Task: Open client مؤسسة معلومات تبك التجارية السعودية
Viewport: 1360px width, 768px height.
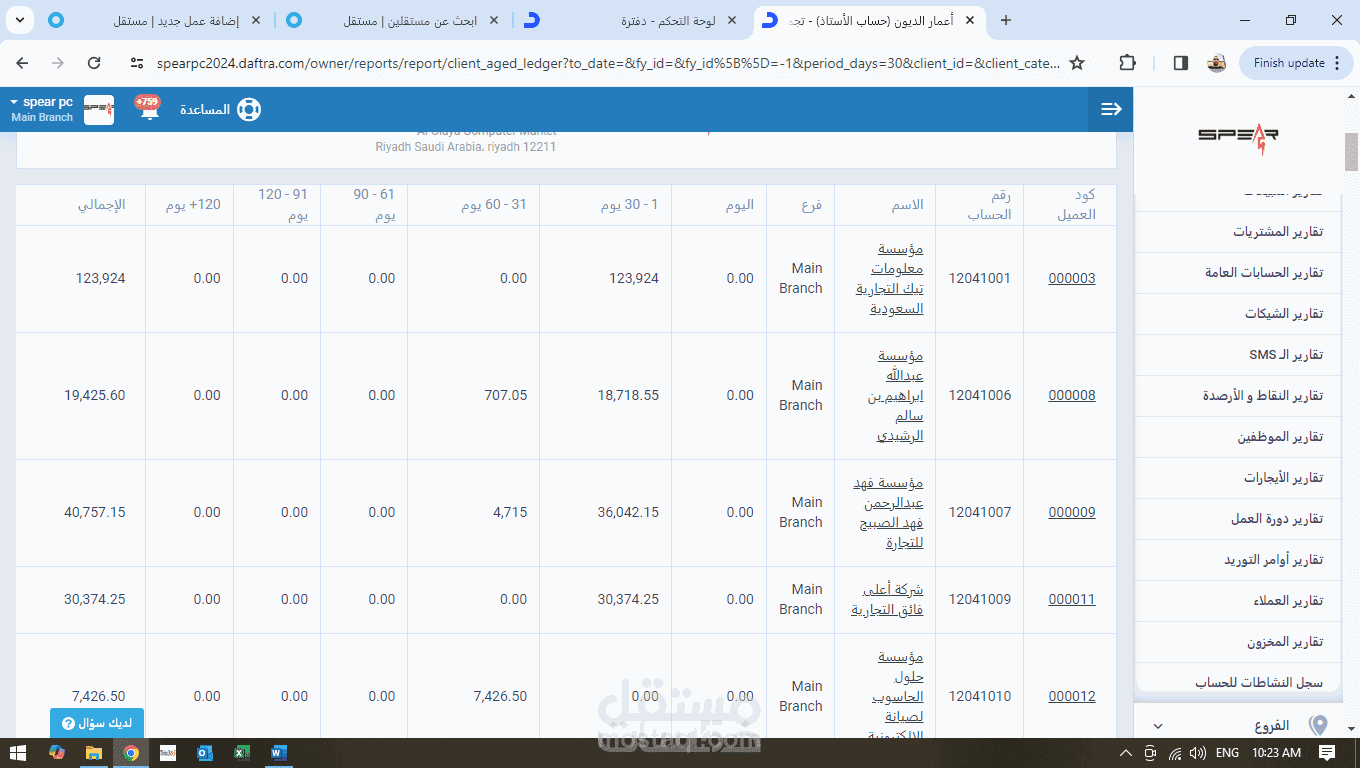Action: pos(889,278)
